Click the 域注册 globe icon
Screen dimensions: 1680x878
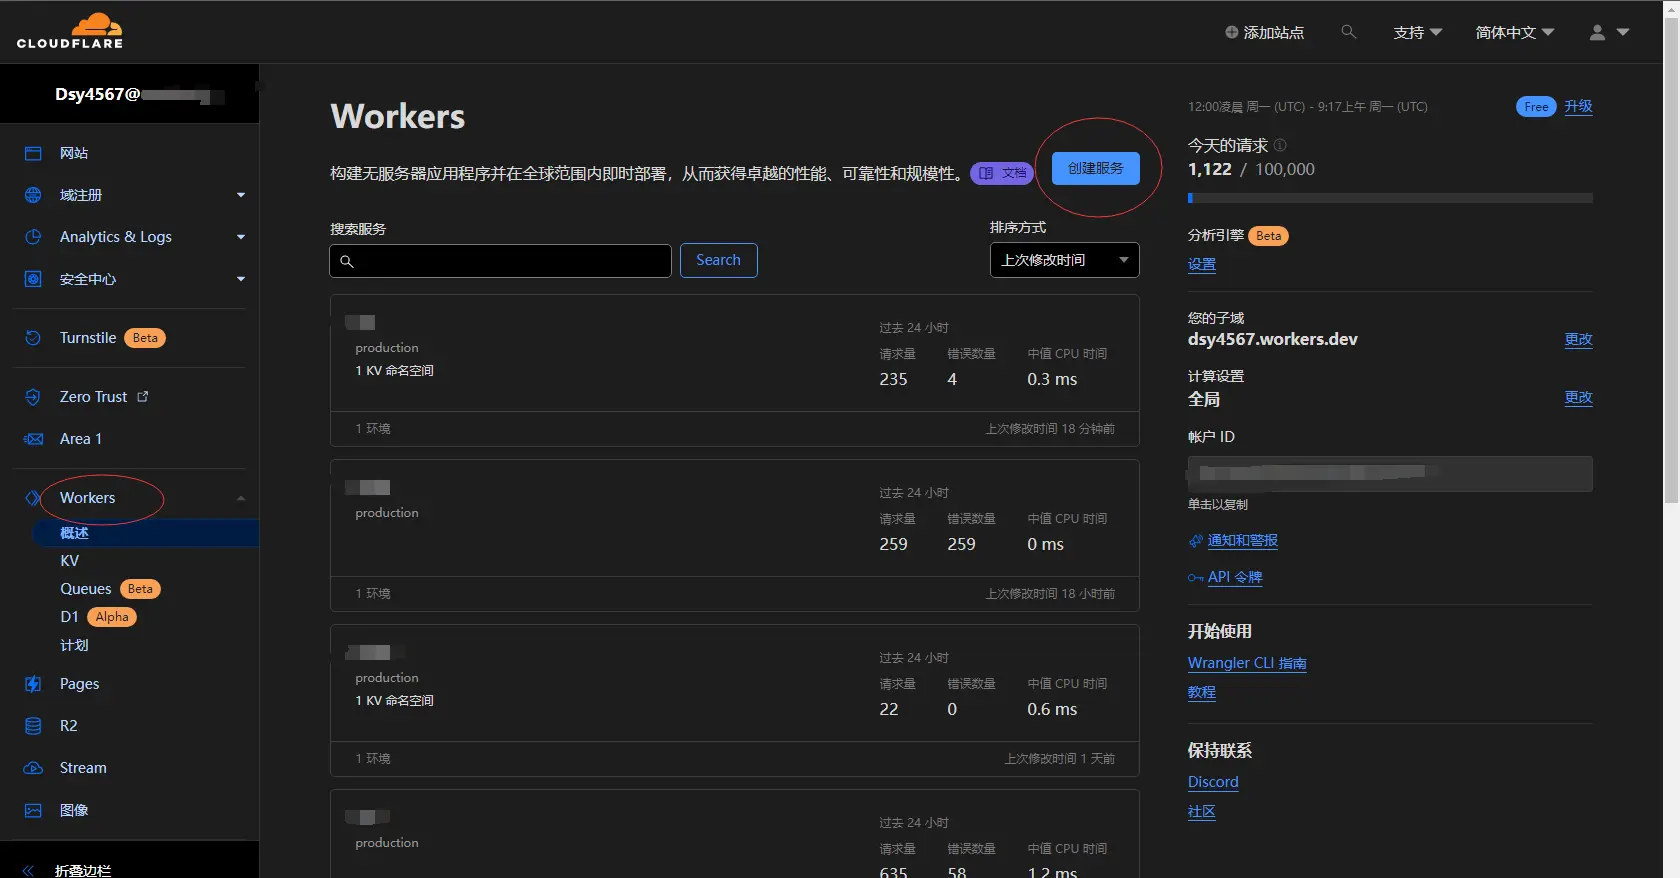[33, 195]
